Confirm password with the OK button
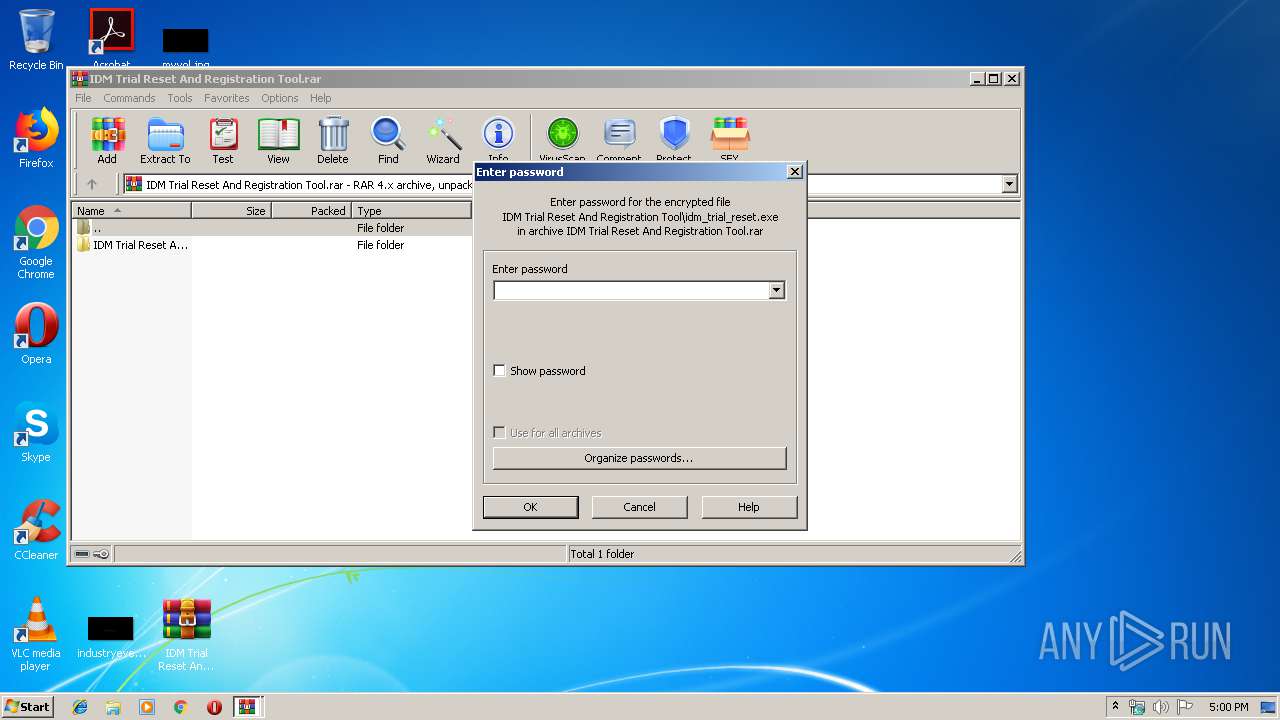 pyautogui.click(x=530, y=507)
